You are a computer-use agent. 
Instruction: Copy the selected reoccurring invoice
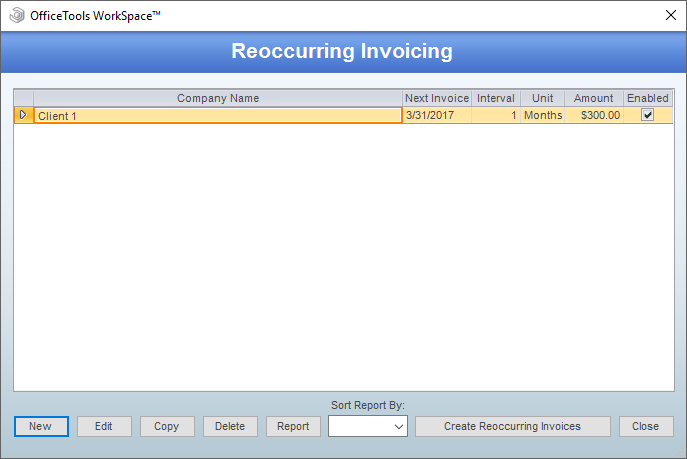click(167, 426)
